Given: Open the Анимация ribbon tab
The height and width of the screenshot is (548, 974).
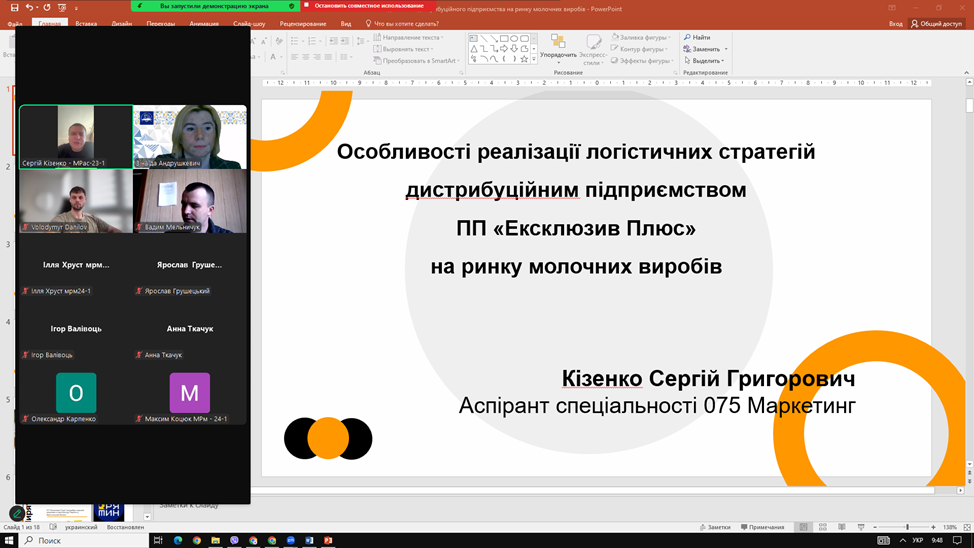Looking at the screenshot, I should tap(204, 24).
